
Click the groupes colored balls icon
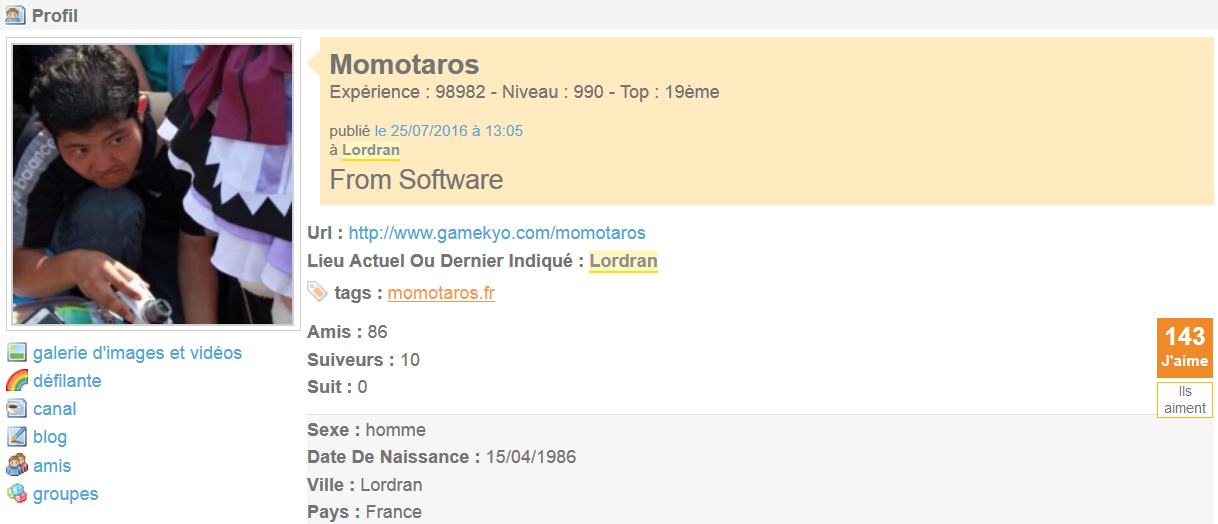[17, 494]
